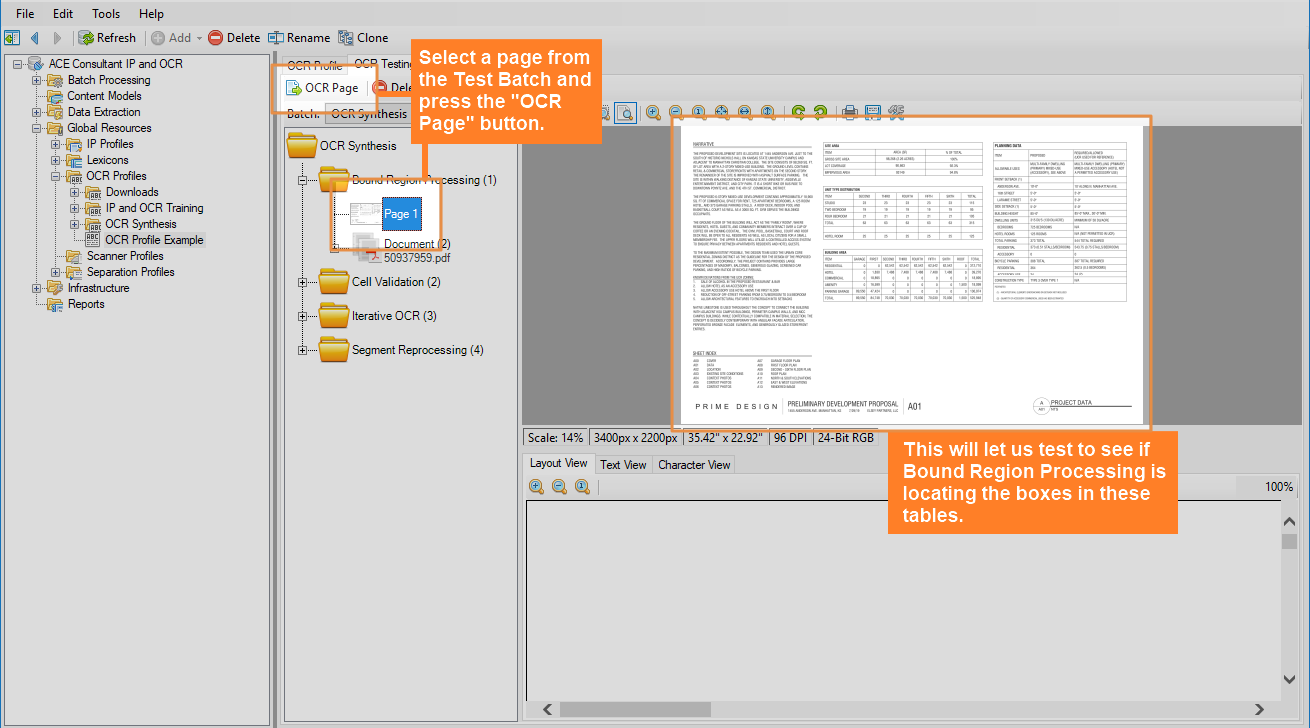Image resolution: width=1310 pixels, height=728 pixels.
Task: Click the zoom in magnifier above the image viewer
Action: (x=653, y=112)
